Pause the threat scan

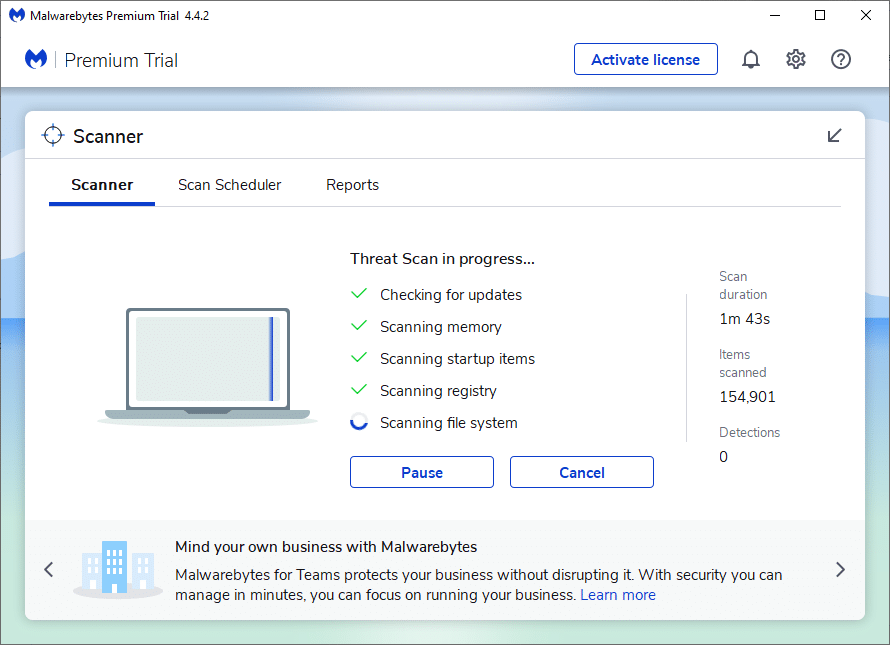point(422,472)
